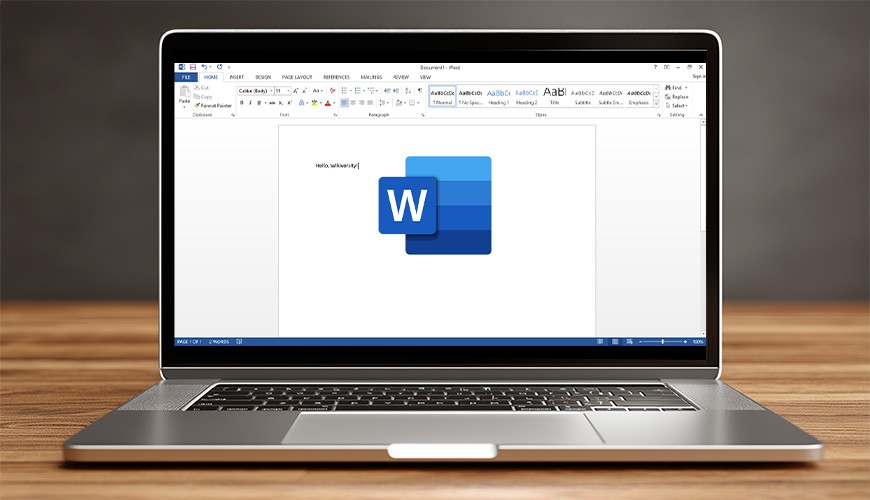
Task: Clear all formatting
Action: point(332,90)
